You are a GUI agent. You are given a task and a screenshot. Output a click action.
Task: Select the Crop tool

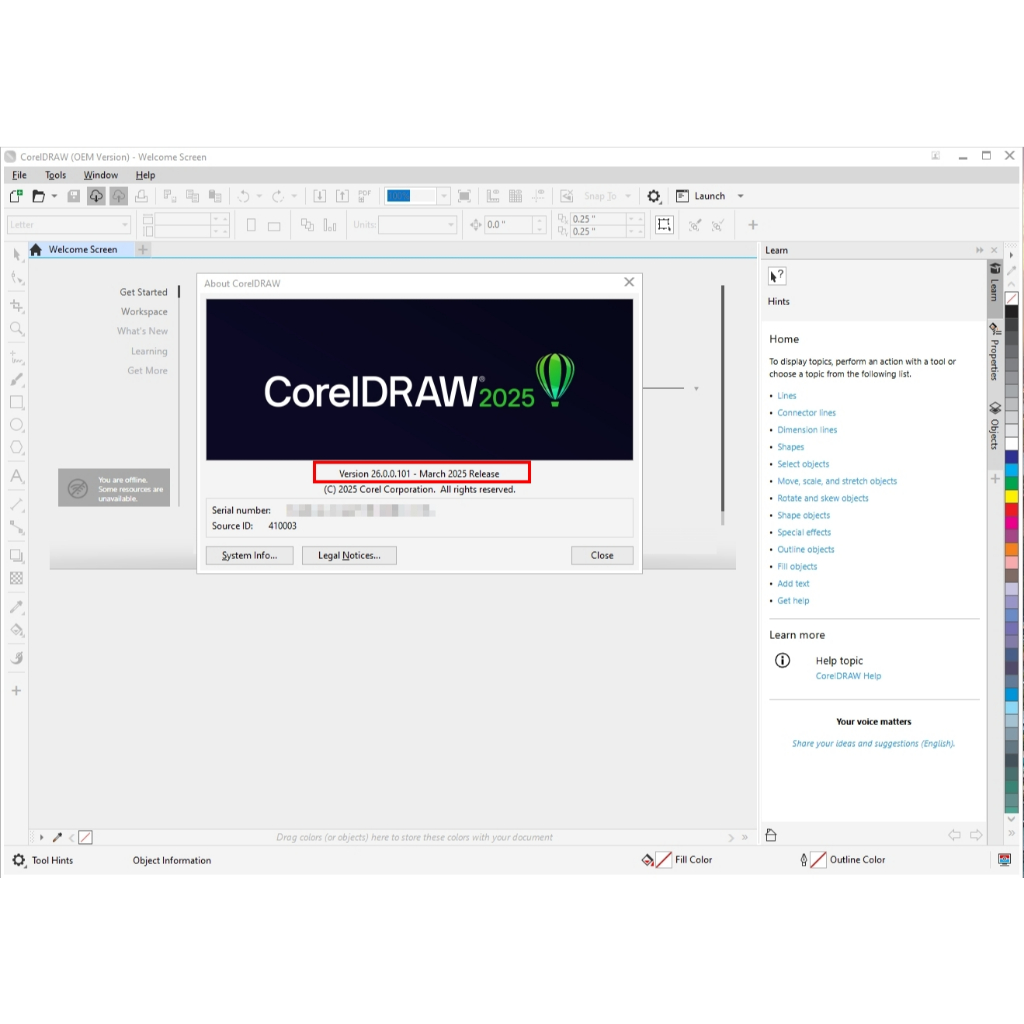17,305
